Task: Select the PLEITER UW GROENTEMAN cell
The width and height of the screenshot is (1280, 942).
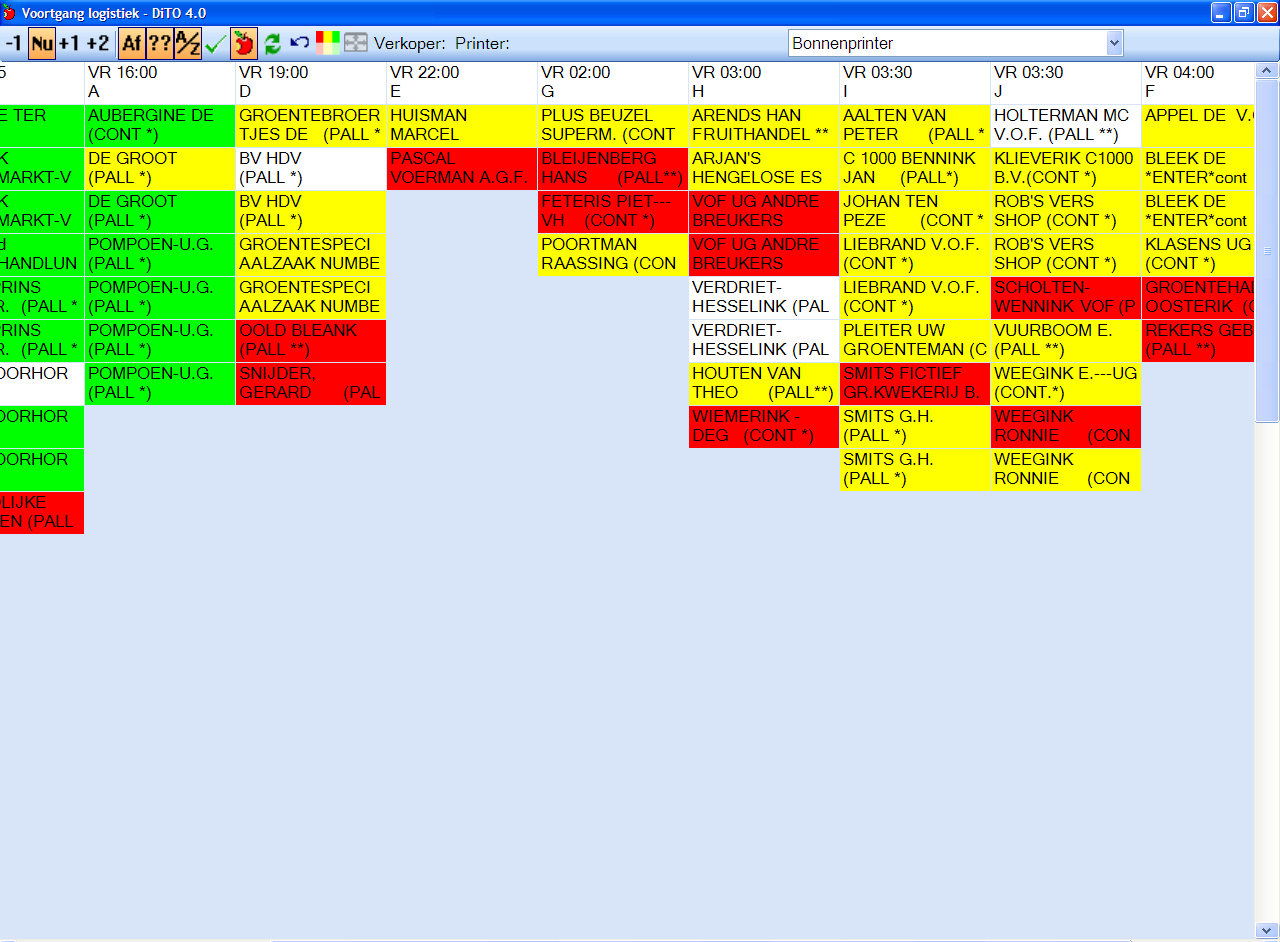Action: pyautogui.click(x=915, y=340)
